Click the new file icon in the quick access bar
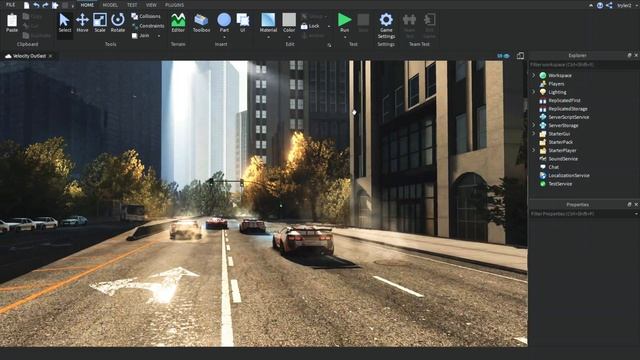 pyautogui.click(x=27, y=5)
